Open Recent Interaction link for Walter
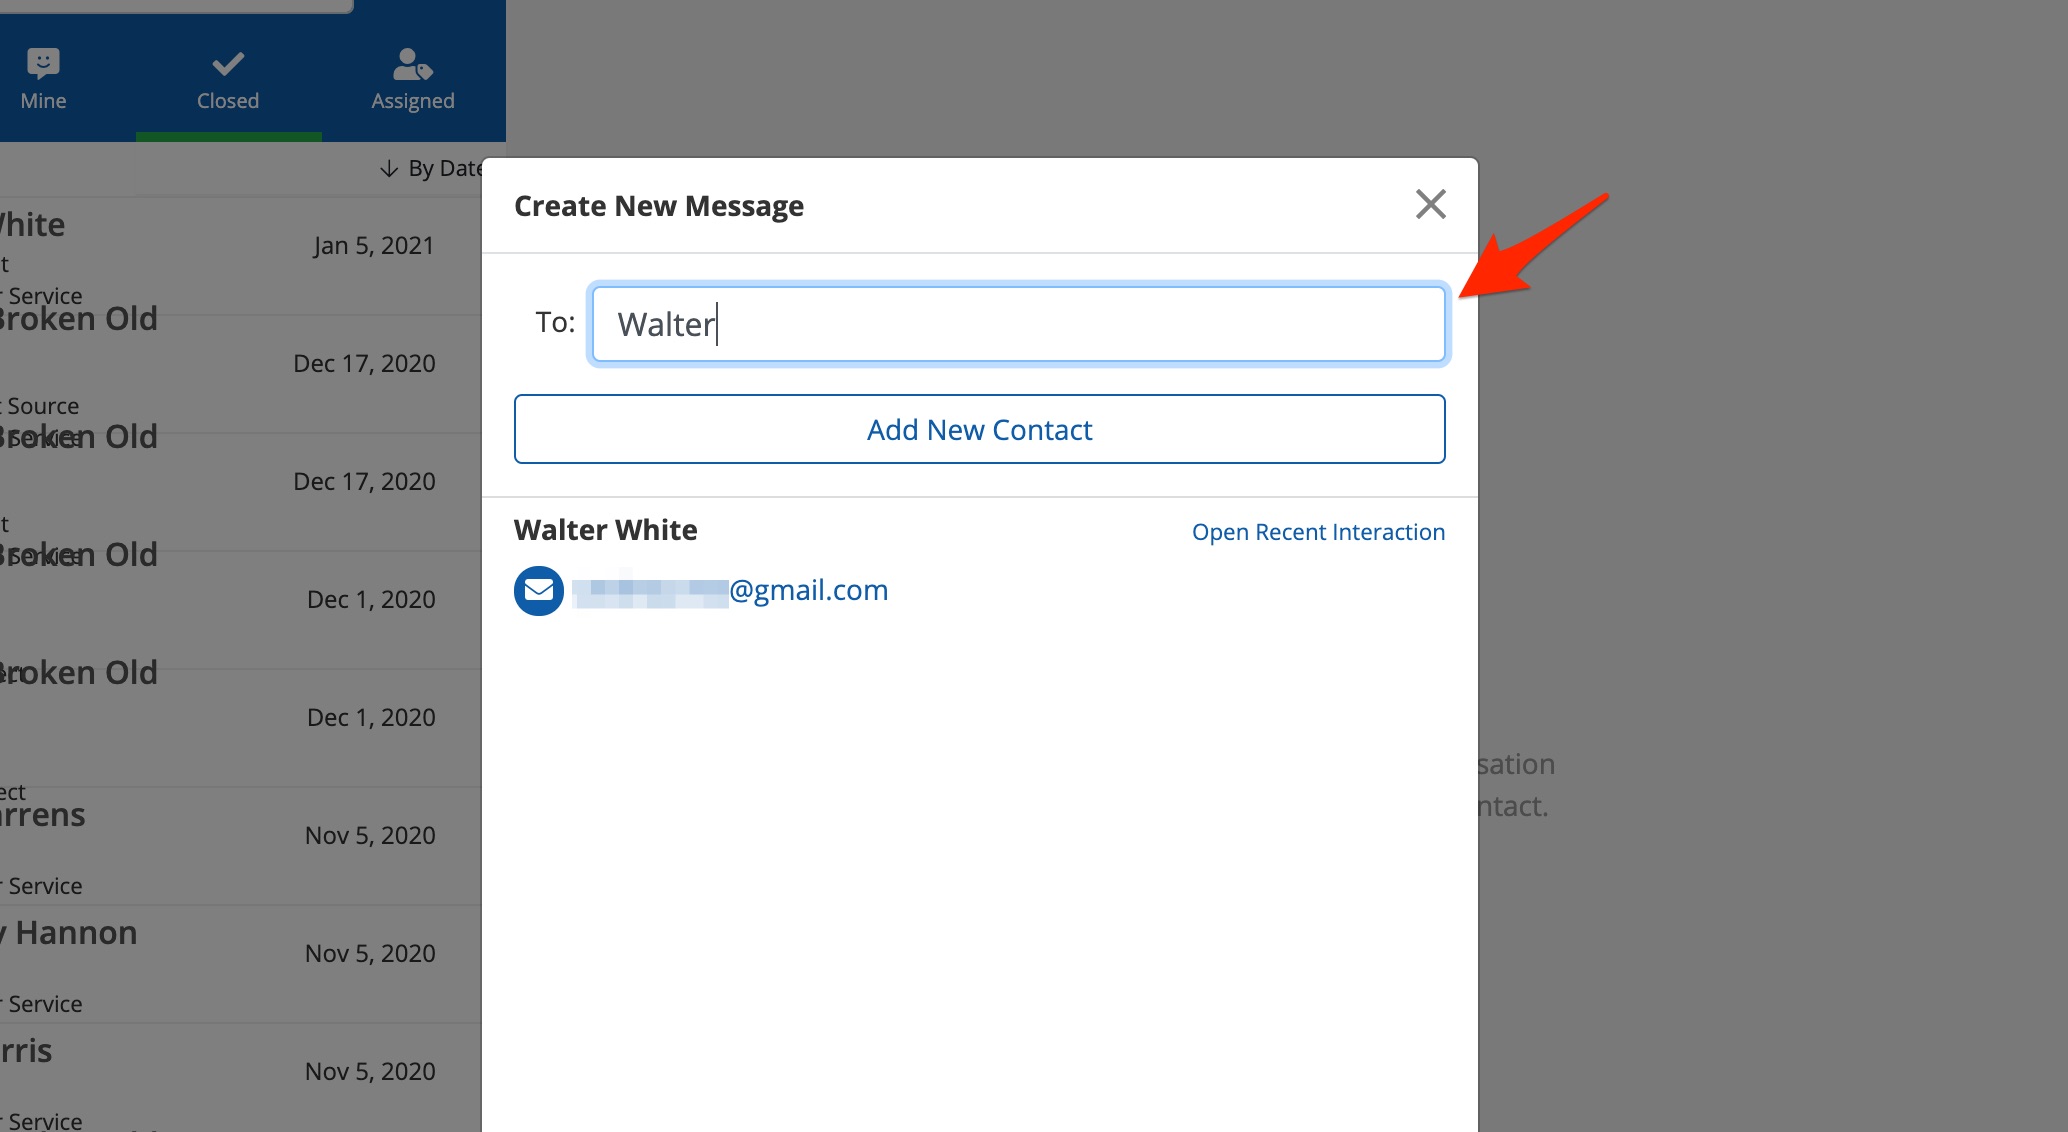2068x1132 pixels. click(1317, 532)
